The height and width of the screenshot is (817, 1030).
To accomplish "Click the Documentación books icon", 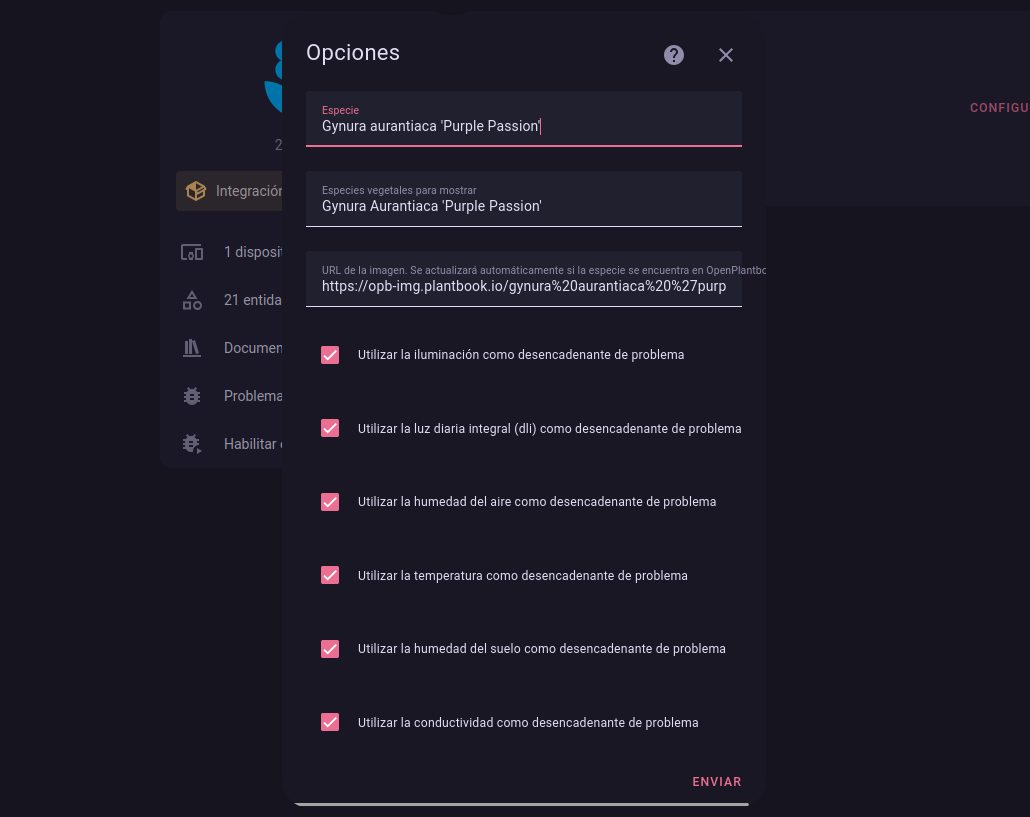I will 192,348.
